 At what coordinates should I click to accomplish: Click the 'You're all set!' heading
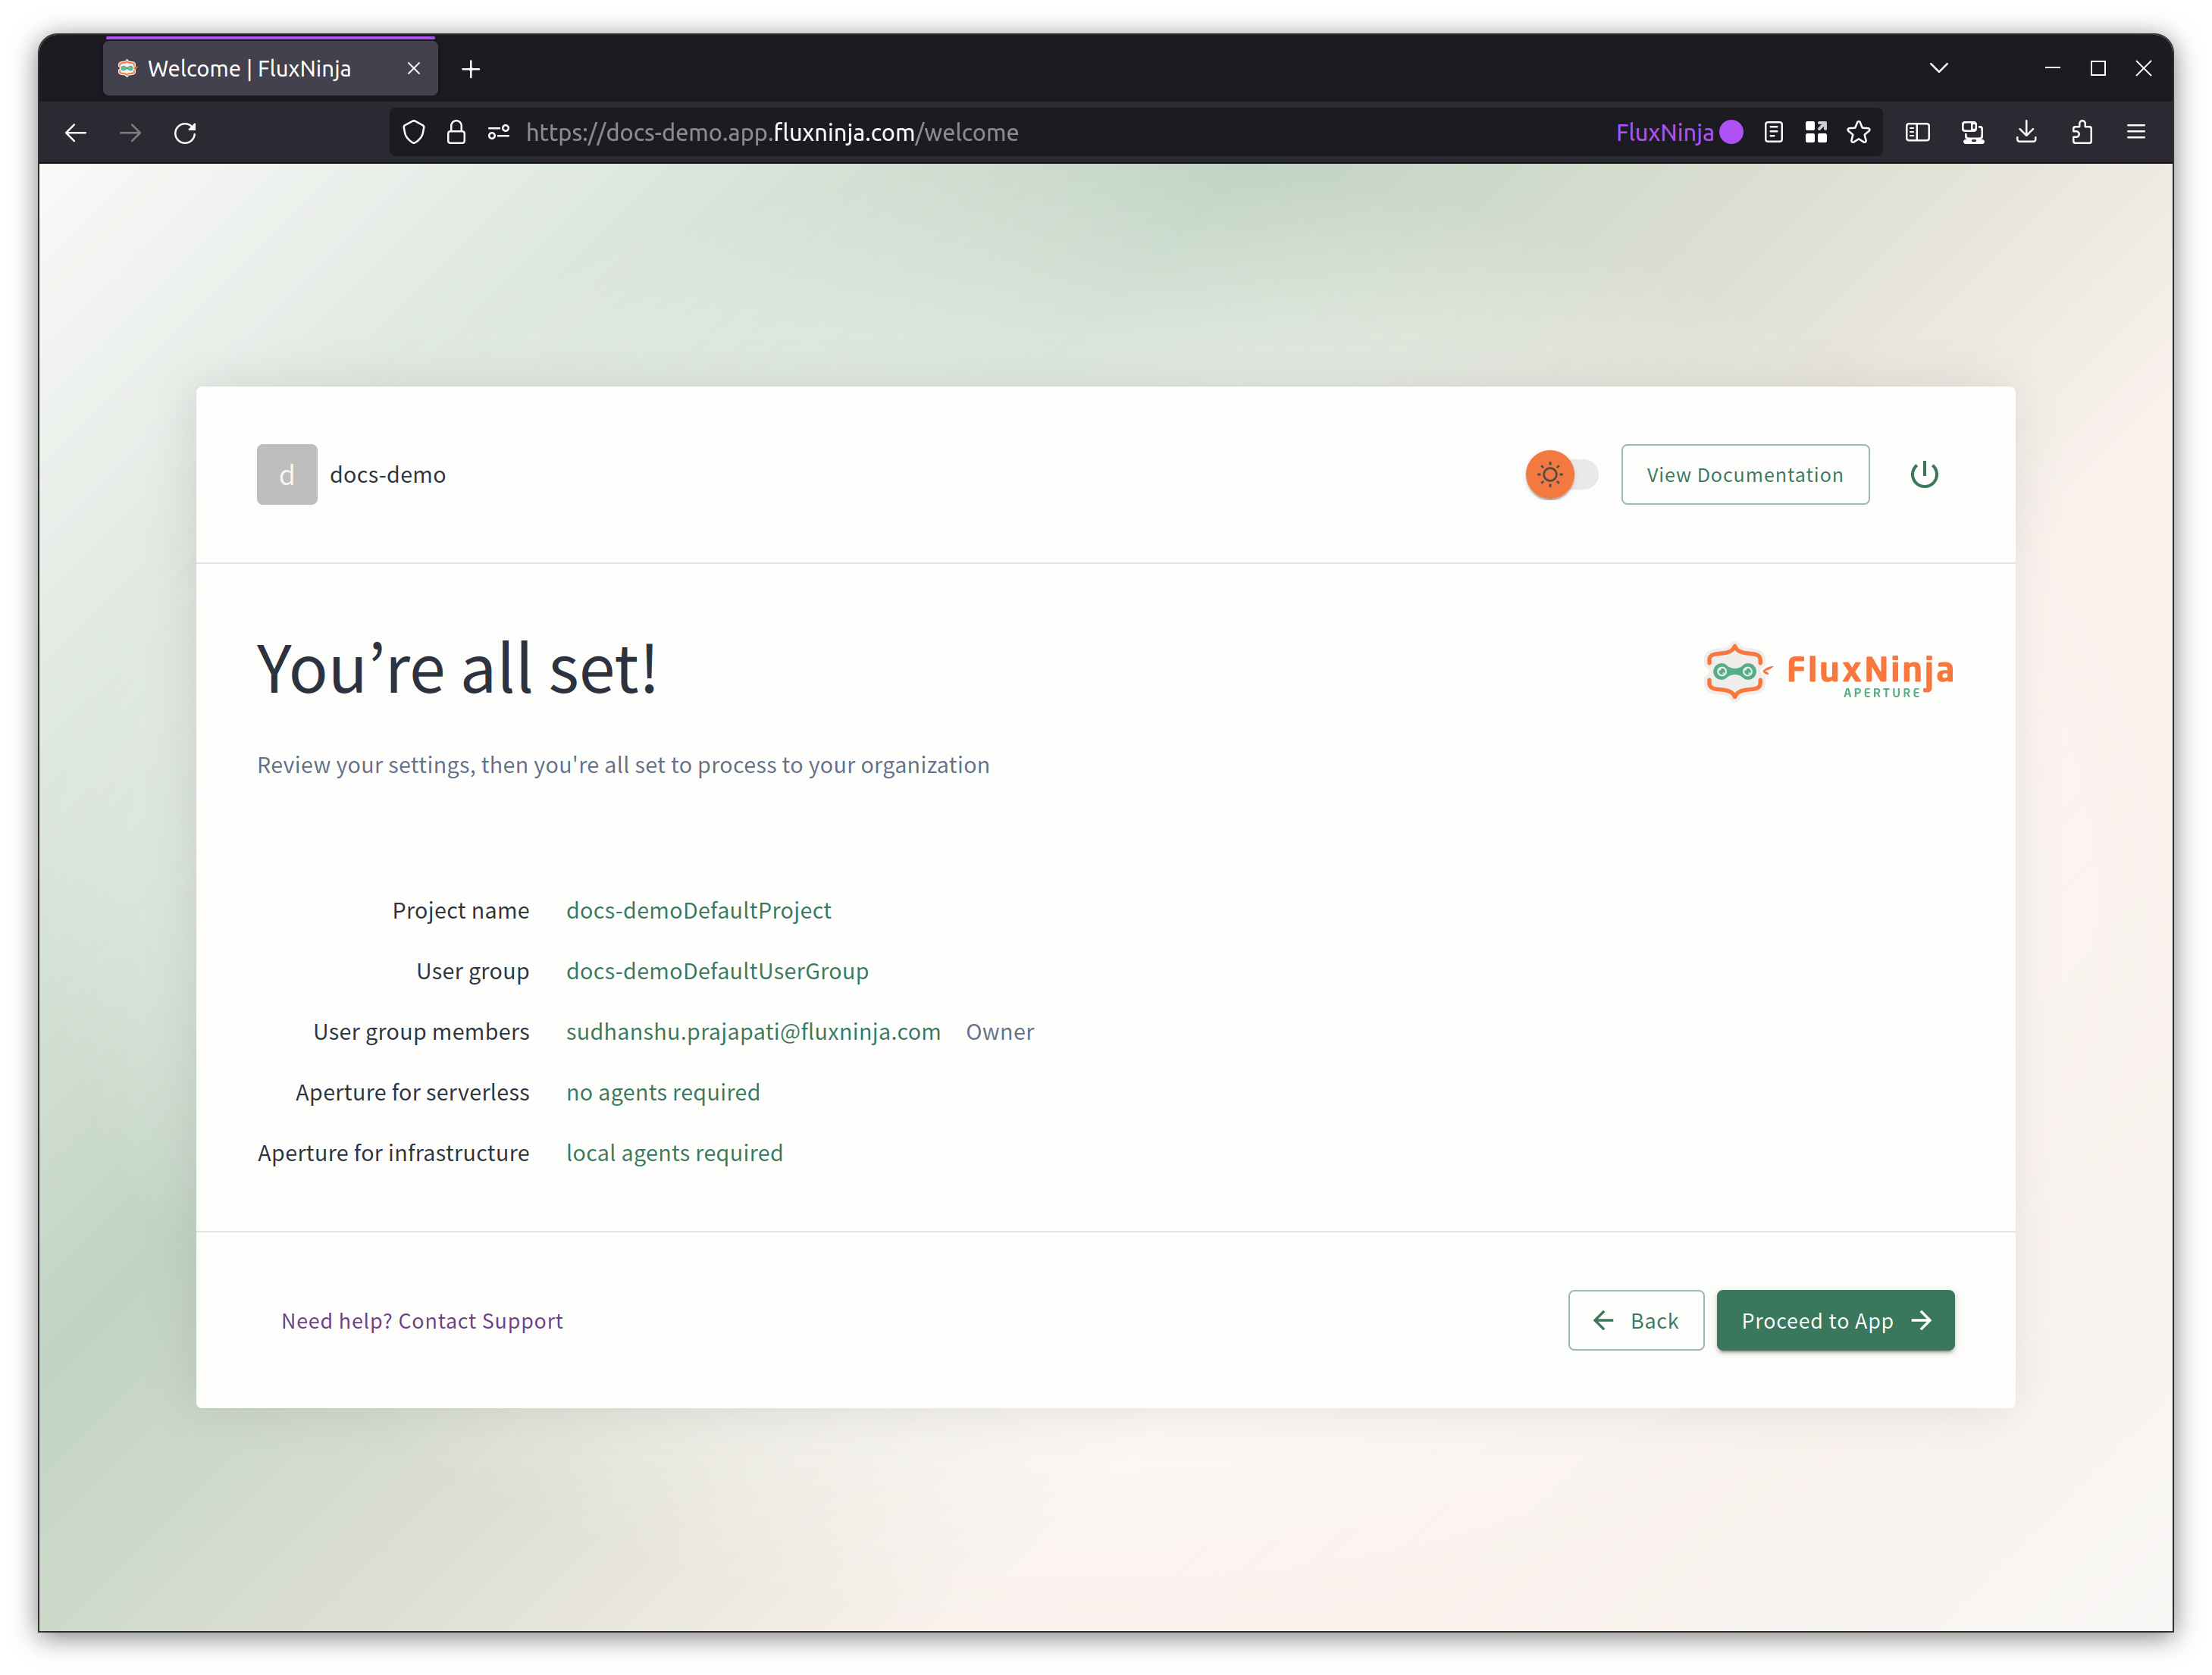coord(457,669)
